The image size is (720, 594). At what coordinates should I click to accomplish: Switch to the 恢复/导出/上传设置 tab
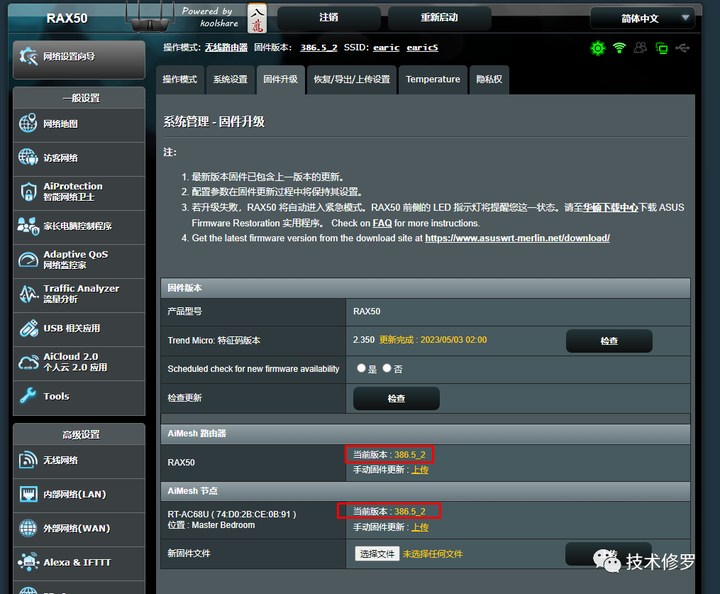pos(352,79)
